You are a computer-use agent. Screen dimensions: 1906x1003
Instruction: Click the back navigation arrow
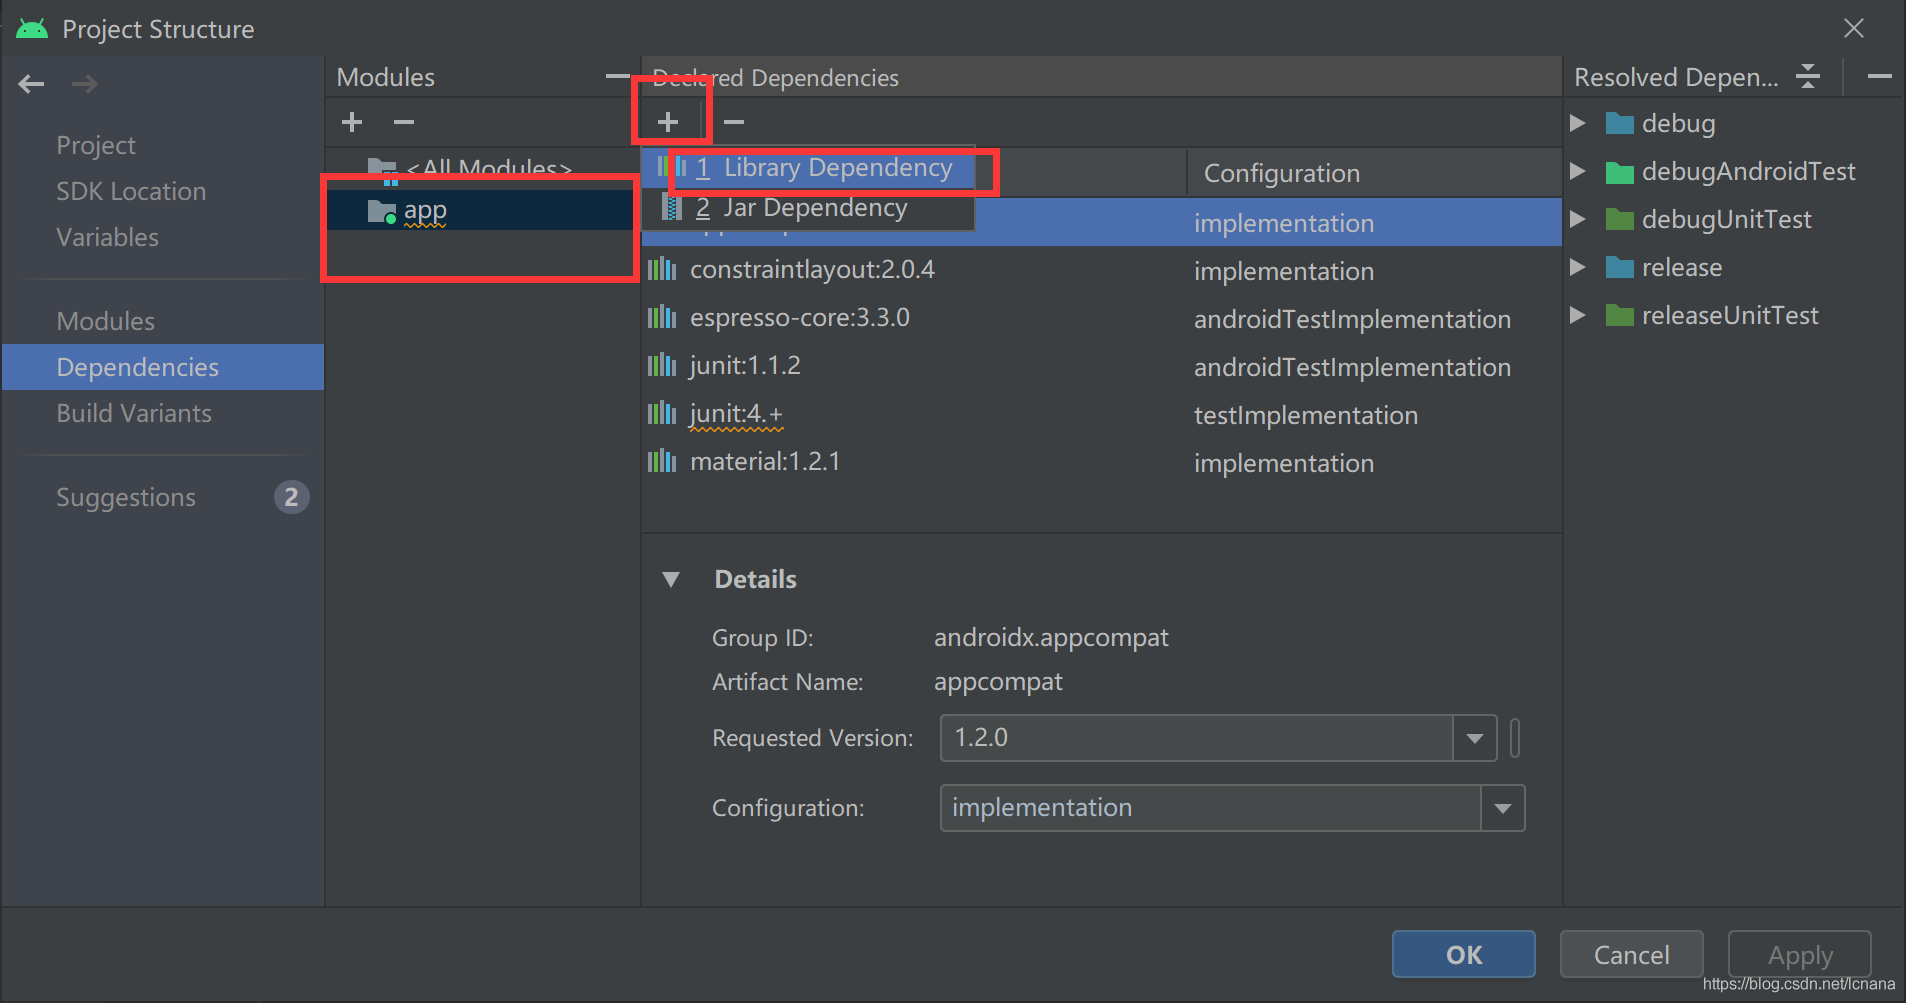pyautogui.click(x=31, y=84)
